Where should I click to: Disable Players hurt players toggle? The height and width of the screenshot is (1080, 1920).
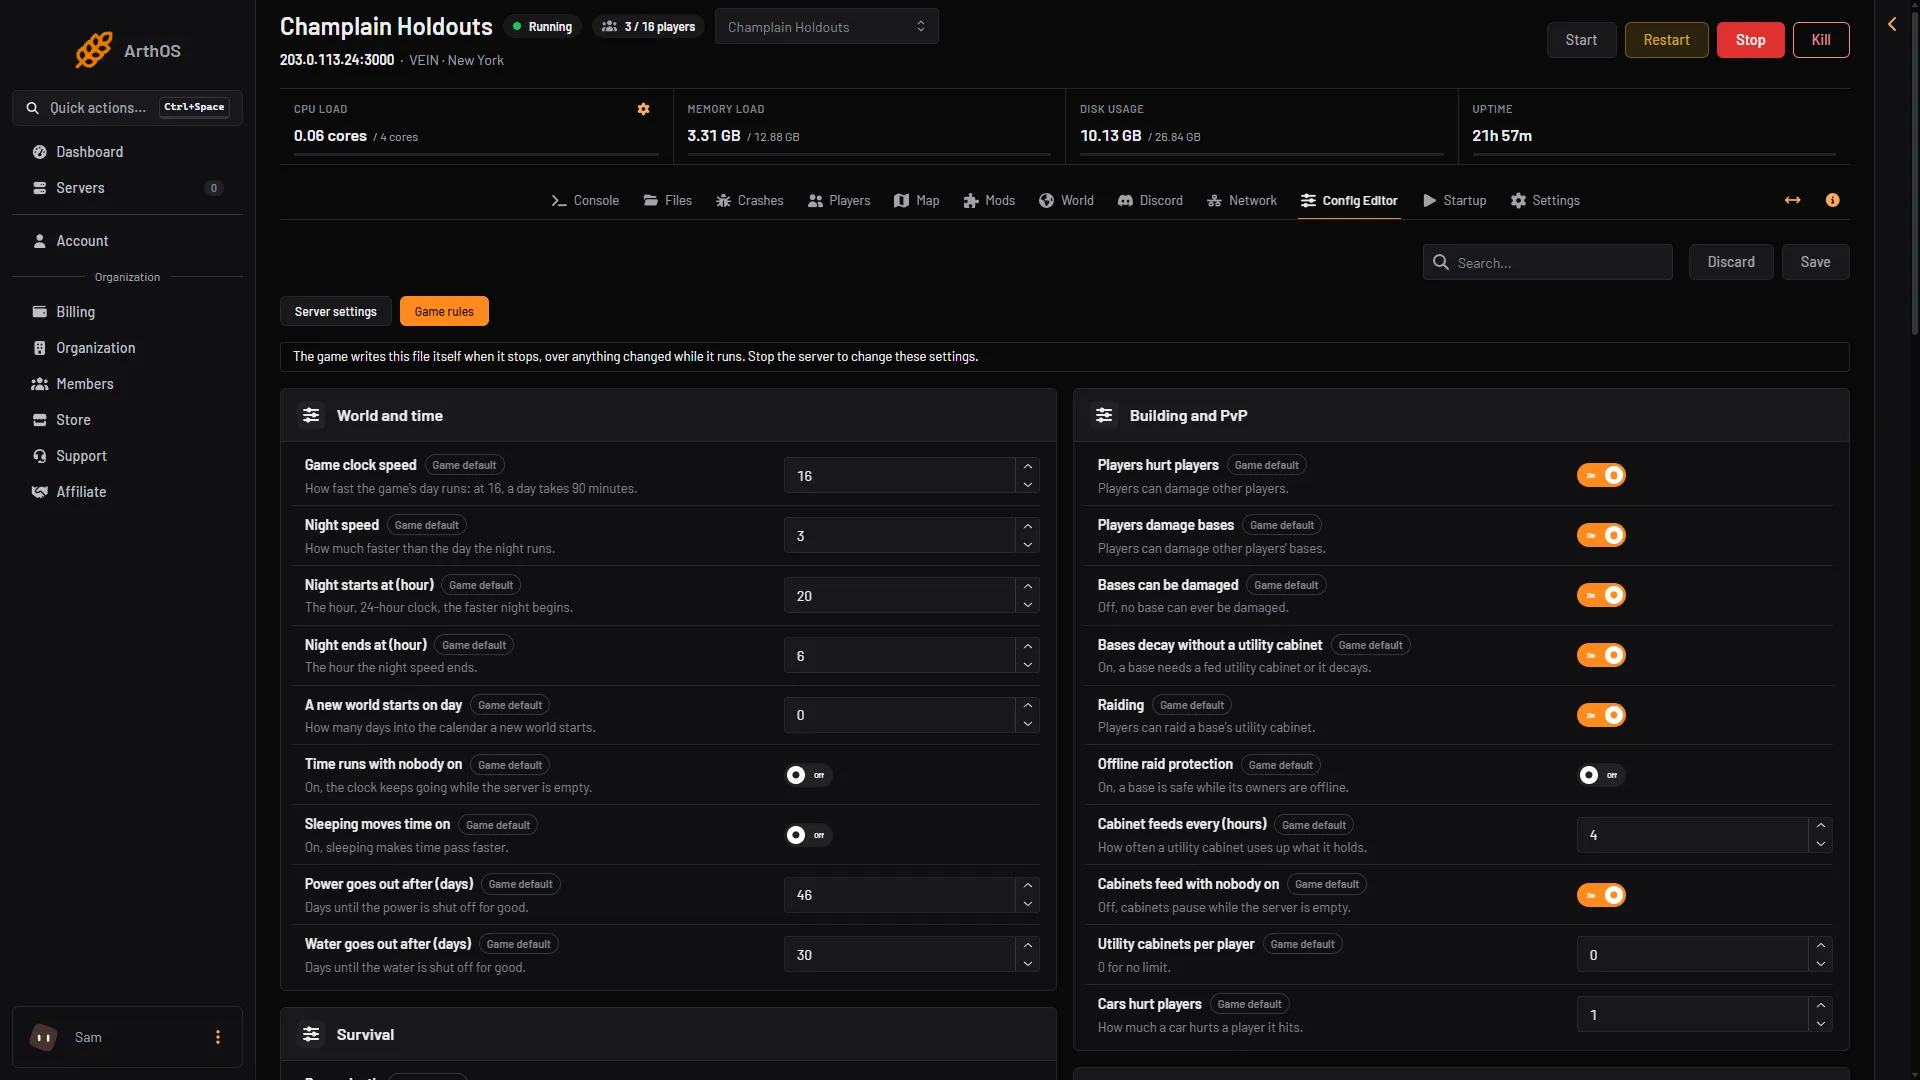click(1601, 475)
